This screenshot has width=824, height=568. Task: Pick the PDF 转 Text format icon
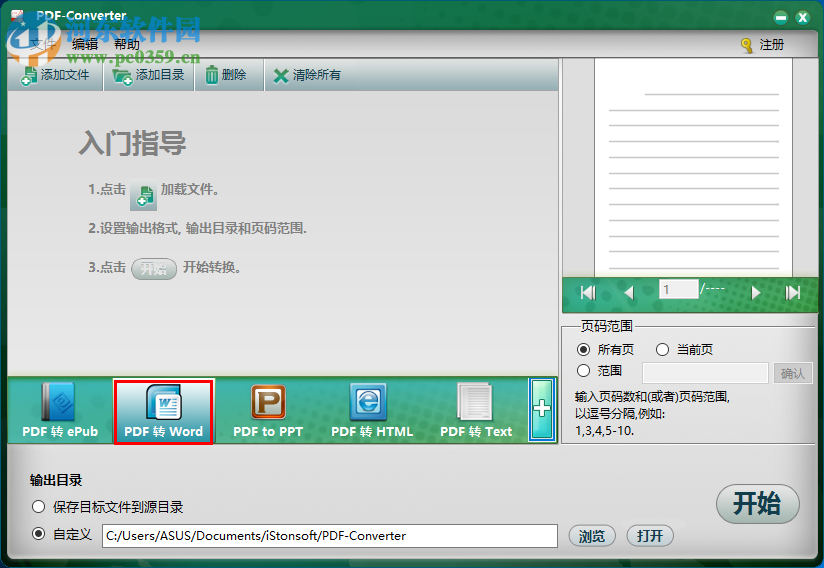(476, 411)
